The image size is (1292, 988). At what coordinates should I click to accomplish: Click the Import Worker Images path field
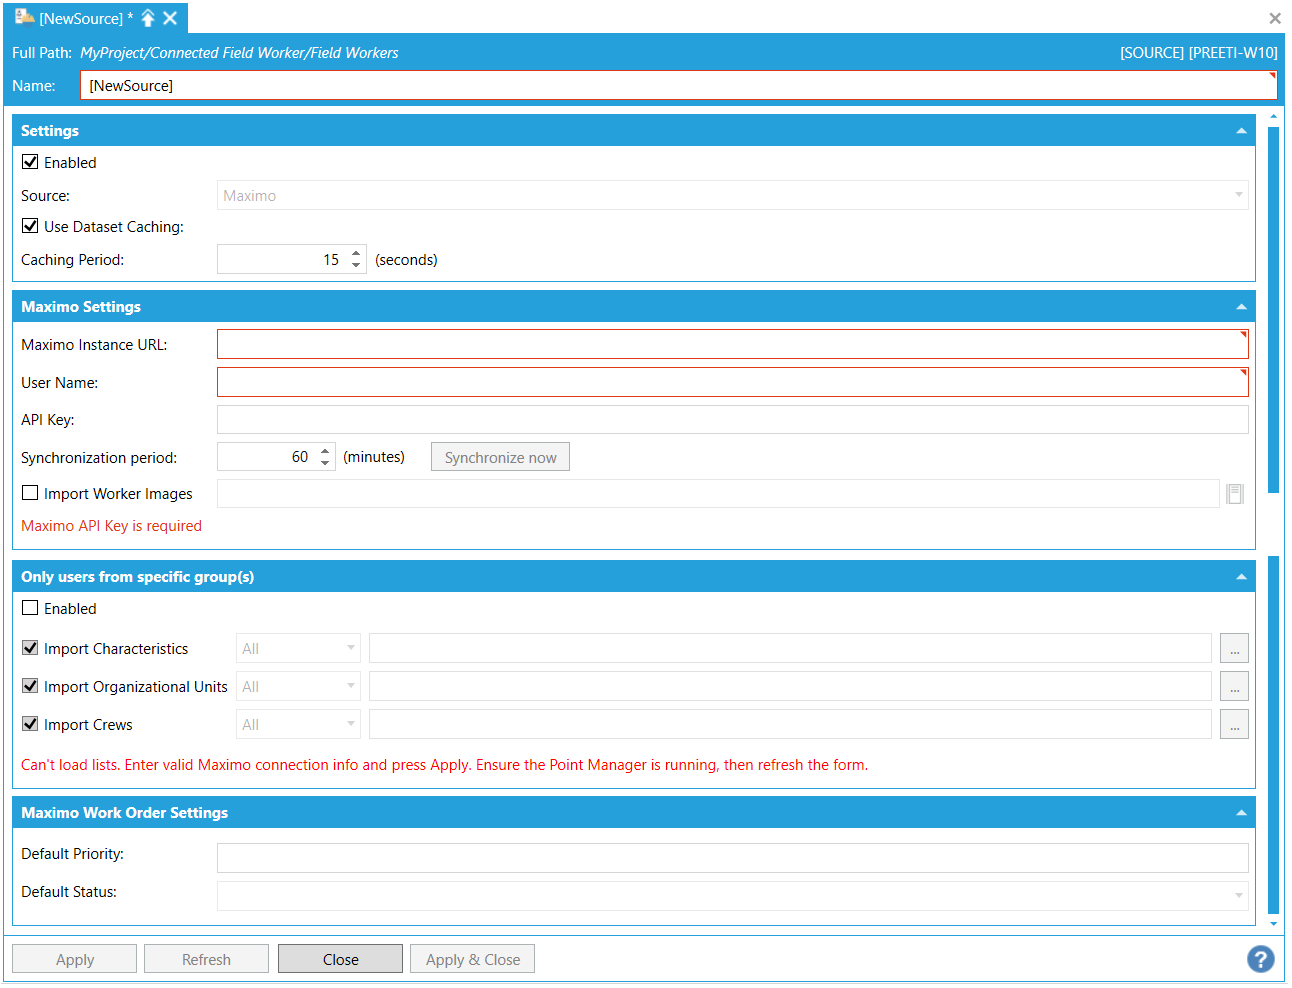[718, 493]
